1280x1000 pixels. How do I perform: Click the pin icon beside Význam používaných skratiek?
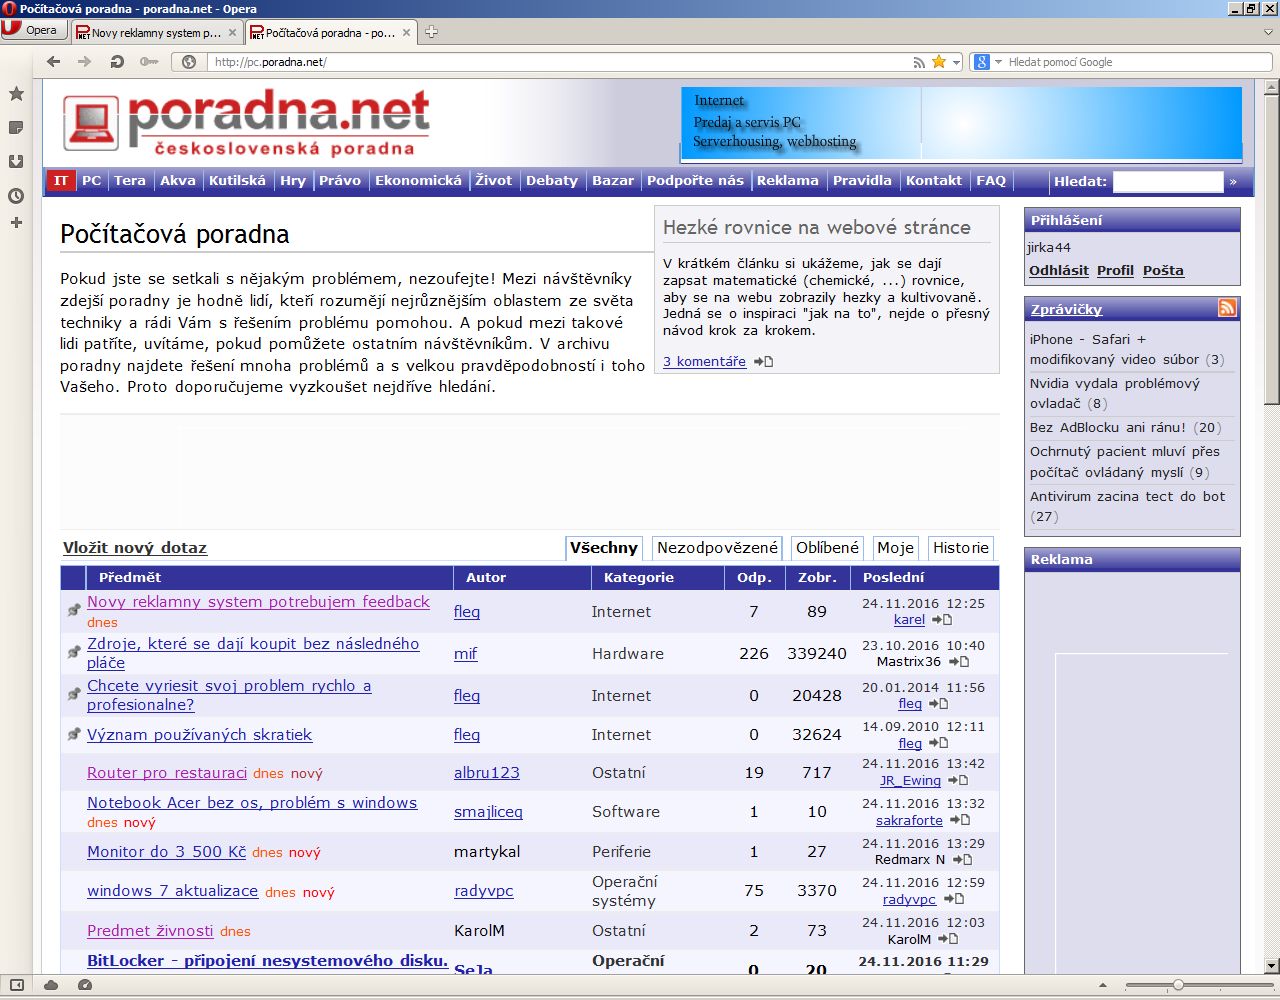tap(74, 735)
